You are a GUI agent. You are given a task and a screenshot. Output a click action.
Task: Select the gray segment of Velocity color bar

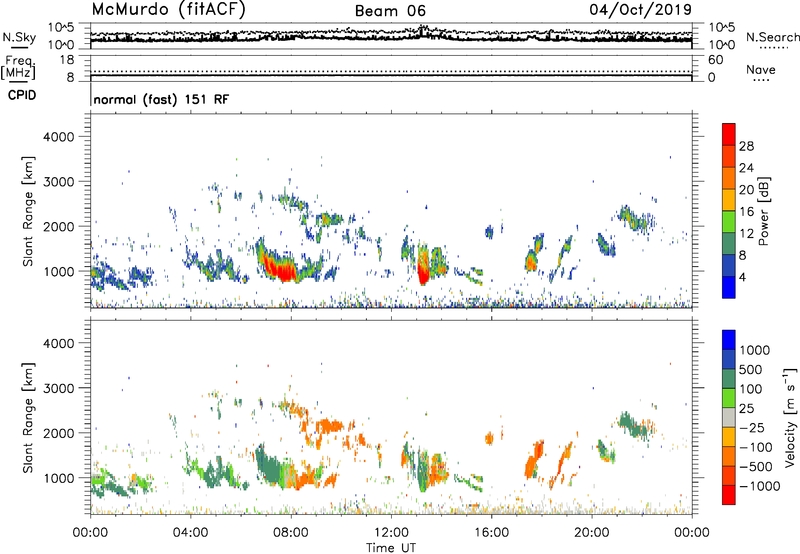pos(729,417)
